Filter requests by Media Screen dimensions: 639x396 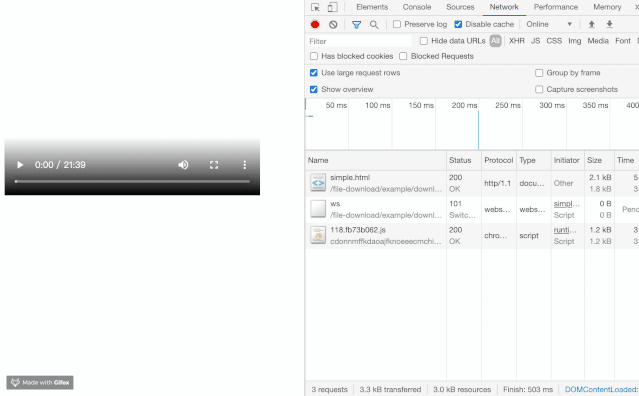pos(598,41)
